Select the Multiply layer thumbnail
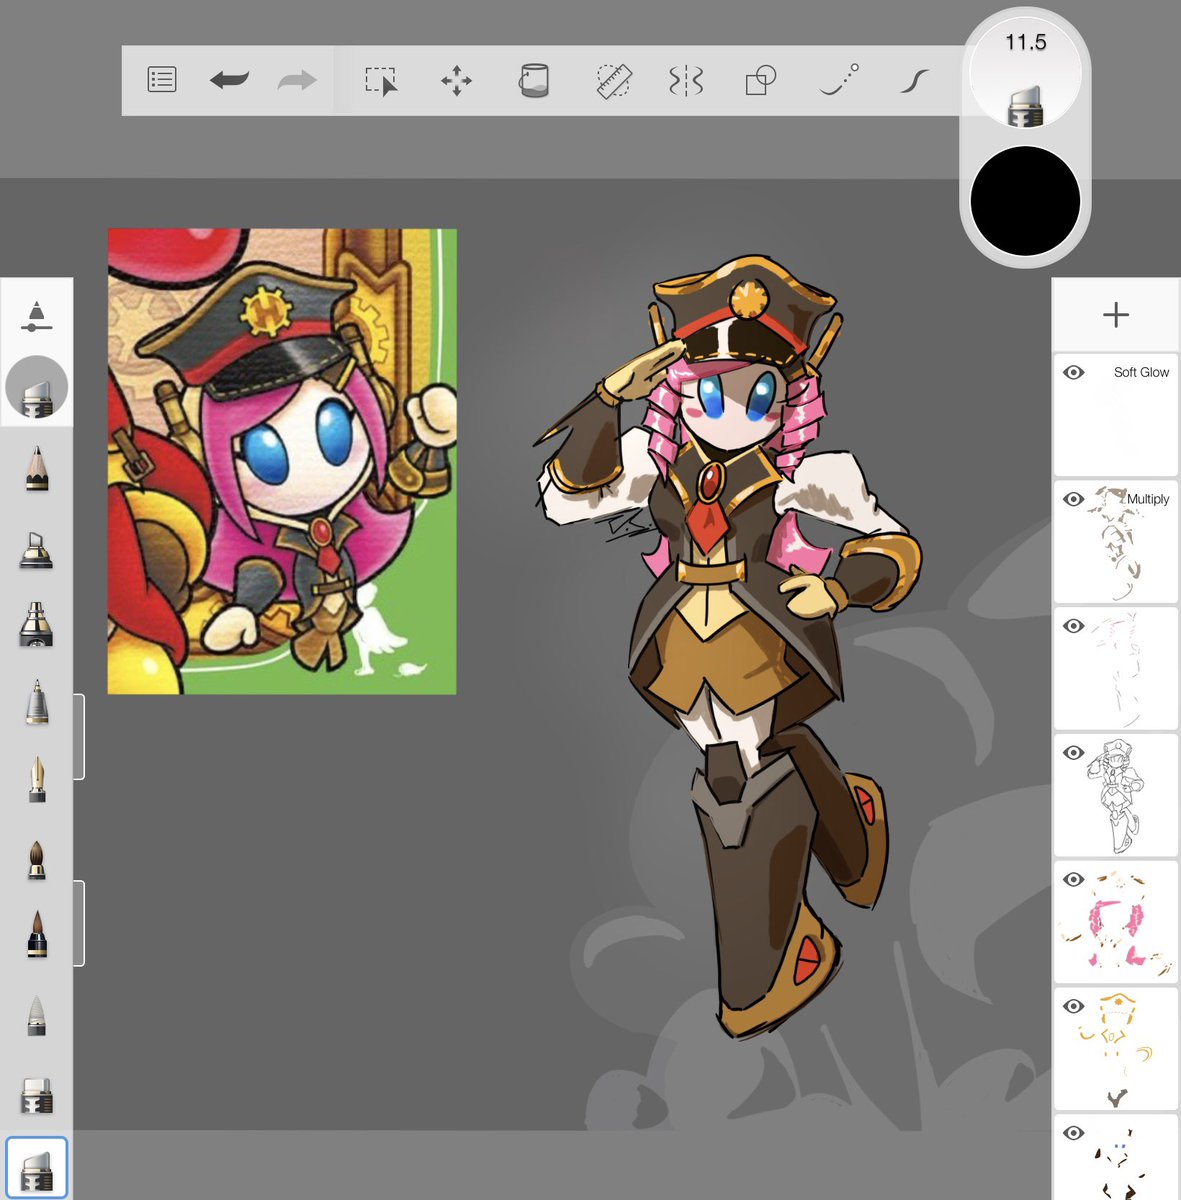The height and width of the screenshot is (1200, 1181). click(x=1116, y=542)
